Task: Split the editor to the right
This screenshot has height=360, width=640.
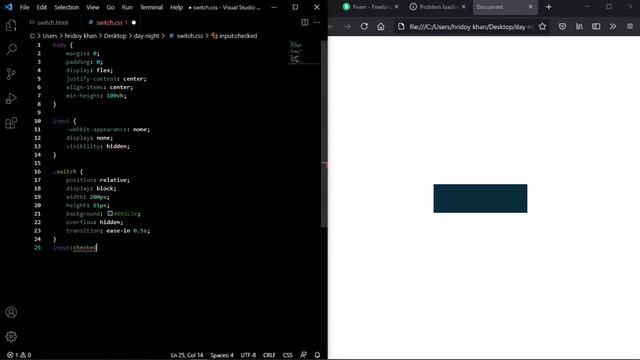Action: click(304, 22)
